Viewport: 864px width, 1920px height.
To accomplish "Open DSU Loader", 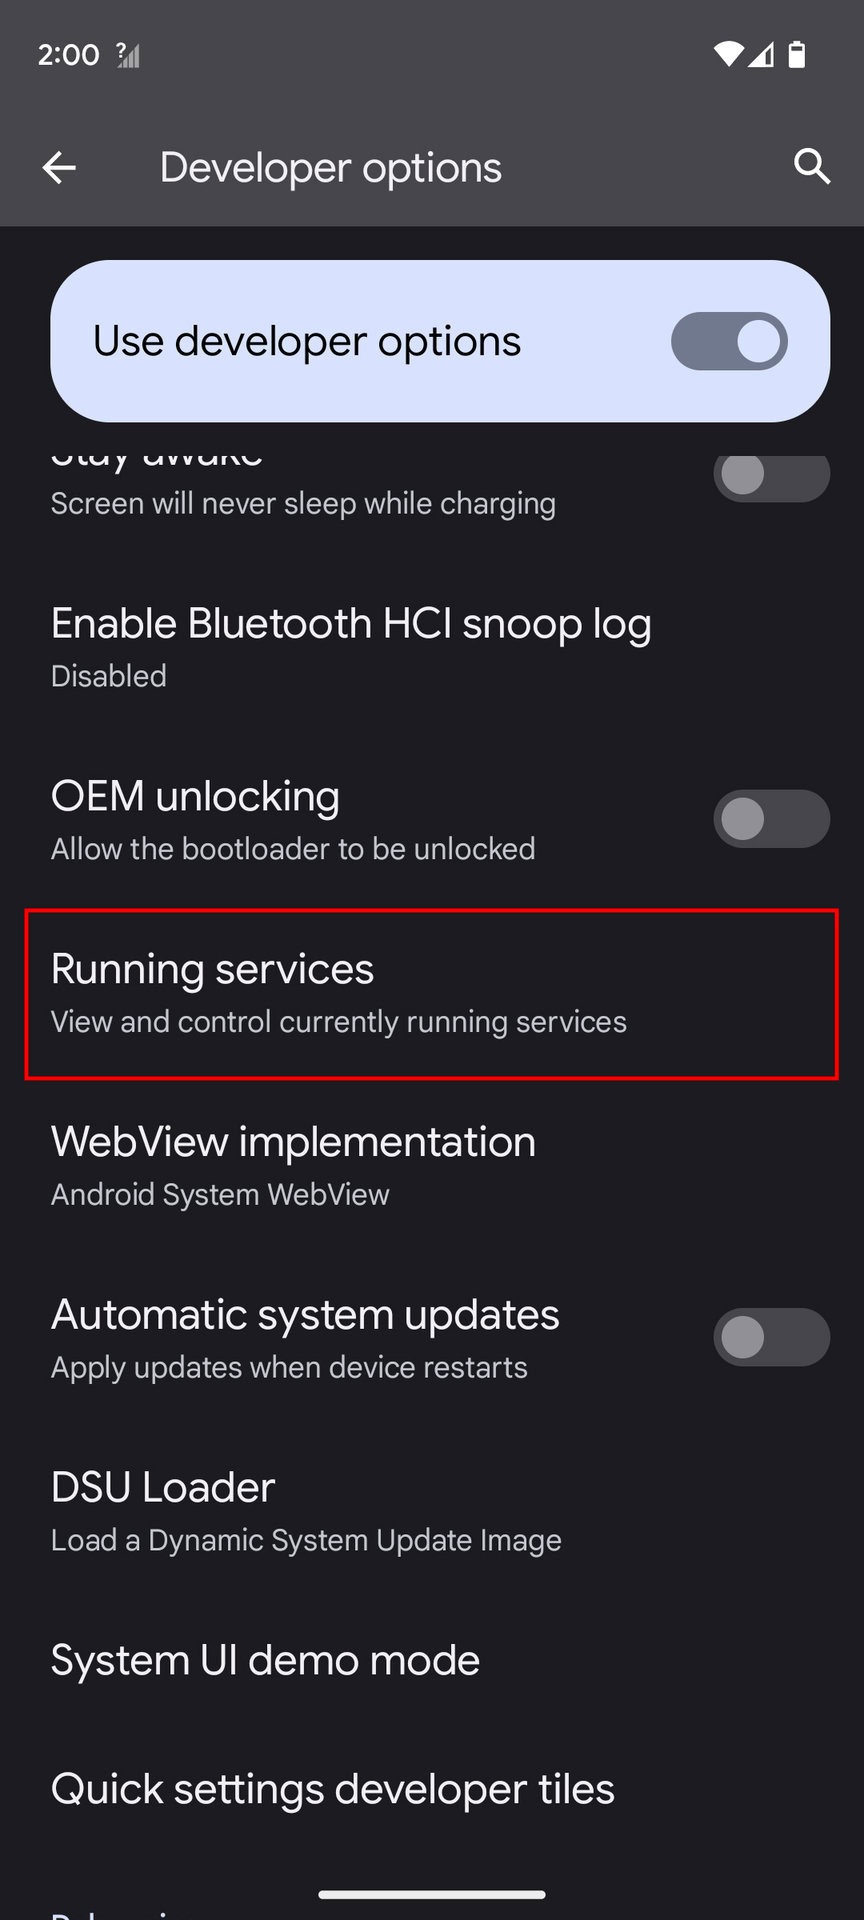I will click(432, 1511).
